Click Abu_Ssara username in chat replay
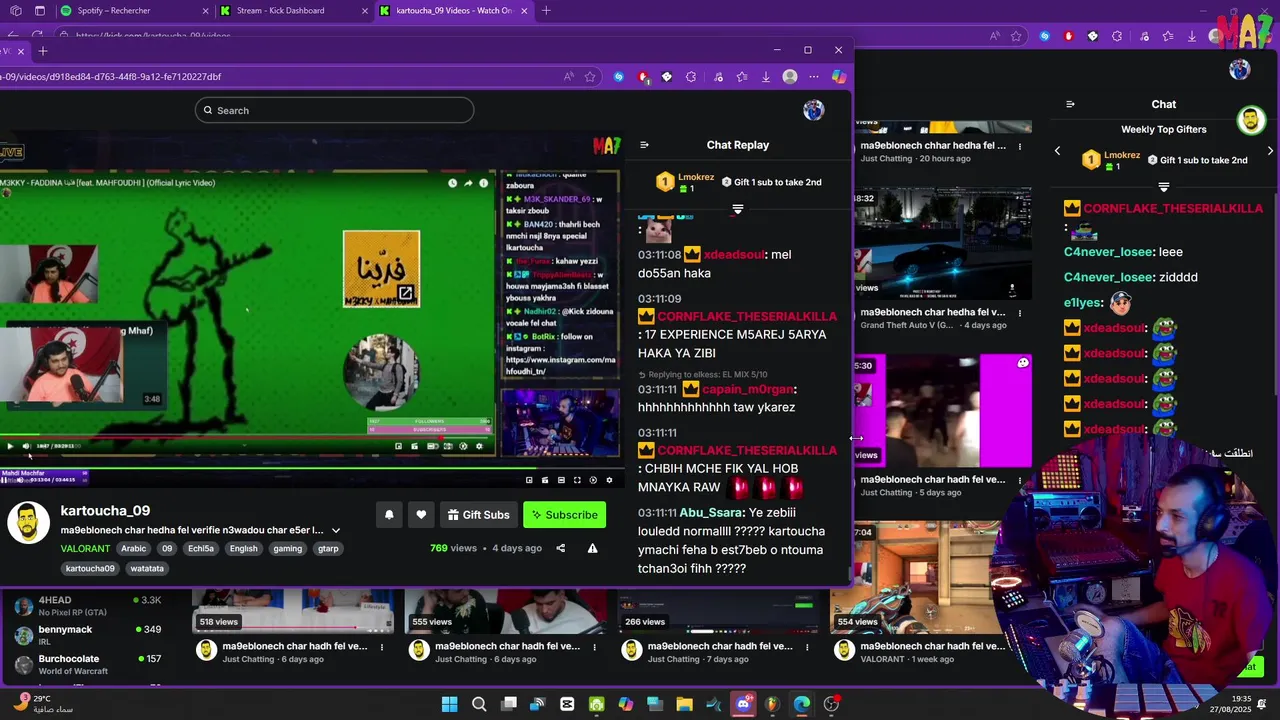Viewport: 1280px width, 720px height. coord(711,512)
